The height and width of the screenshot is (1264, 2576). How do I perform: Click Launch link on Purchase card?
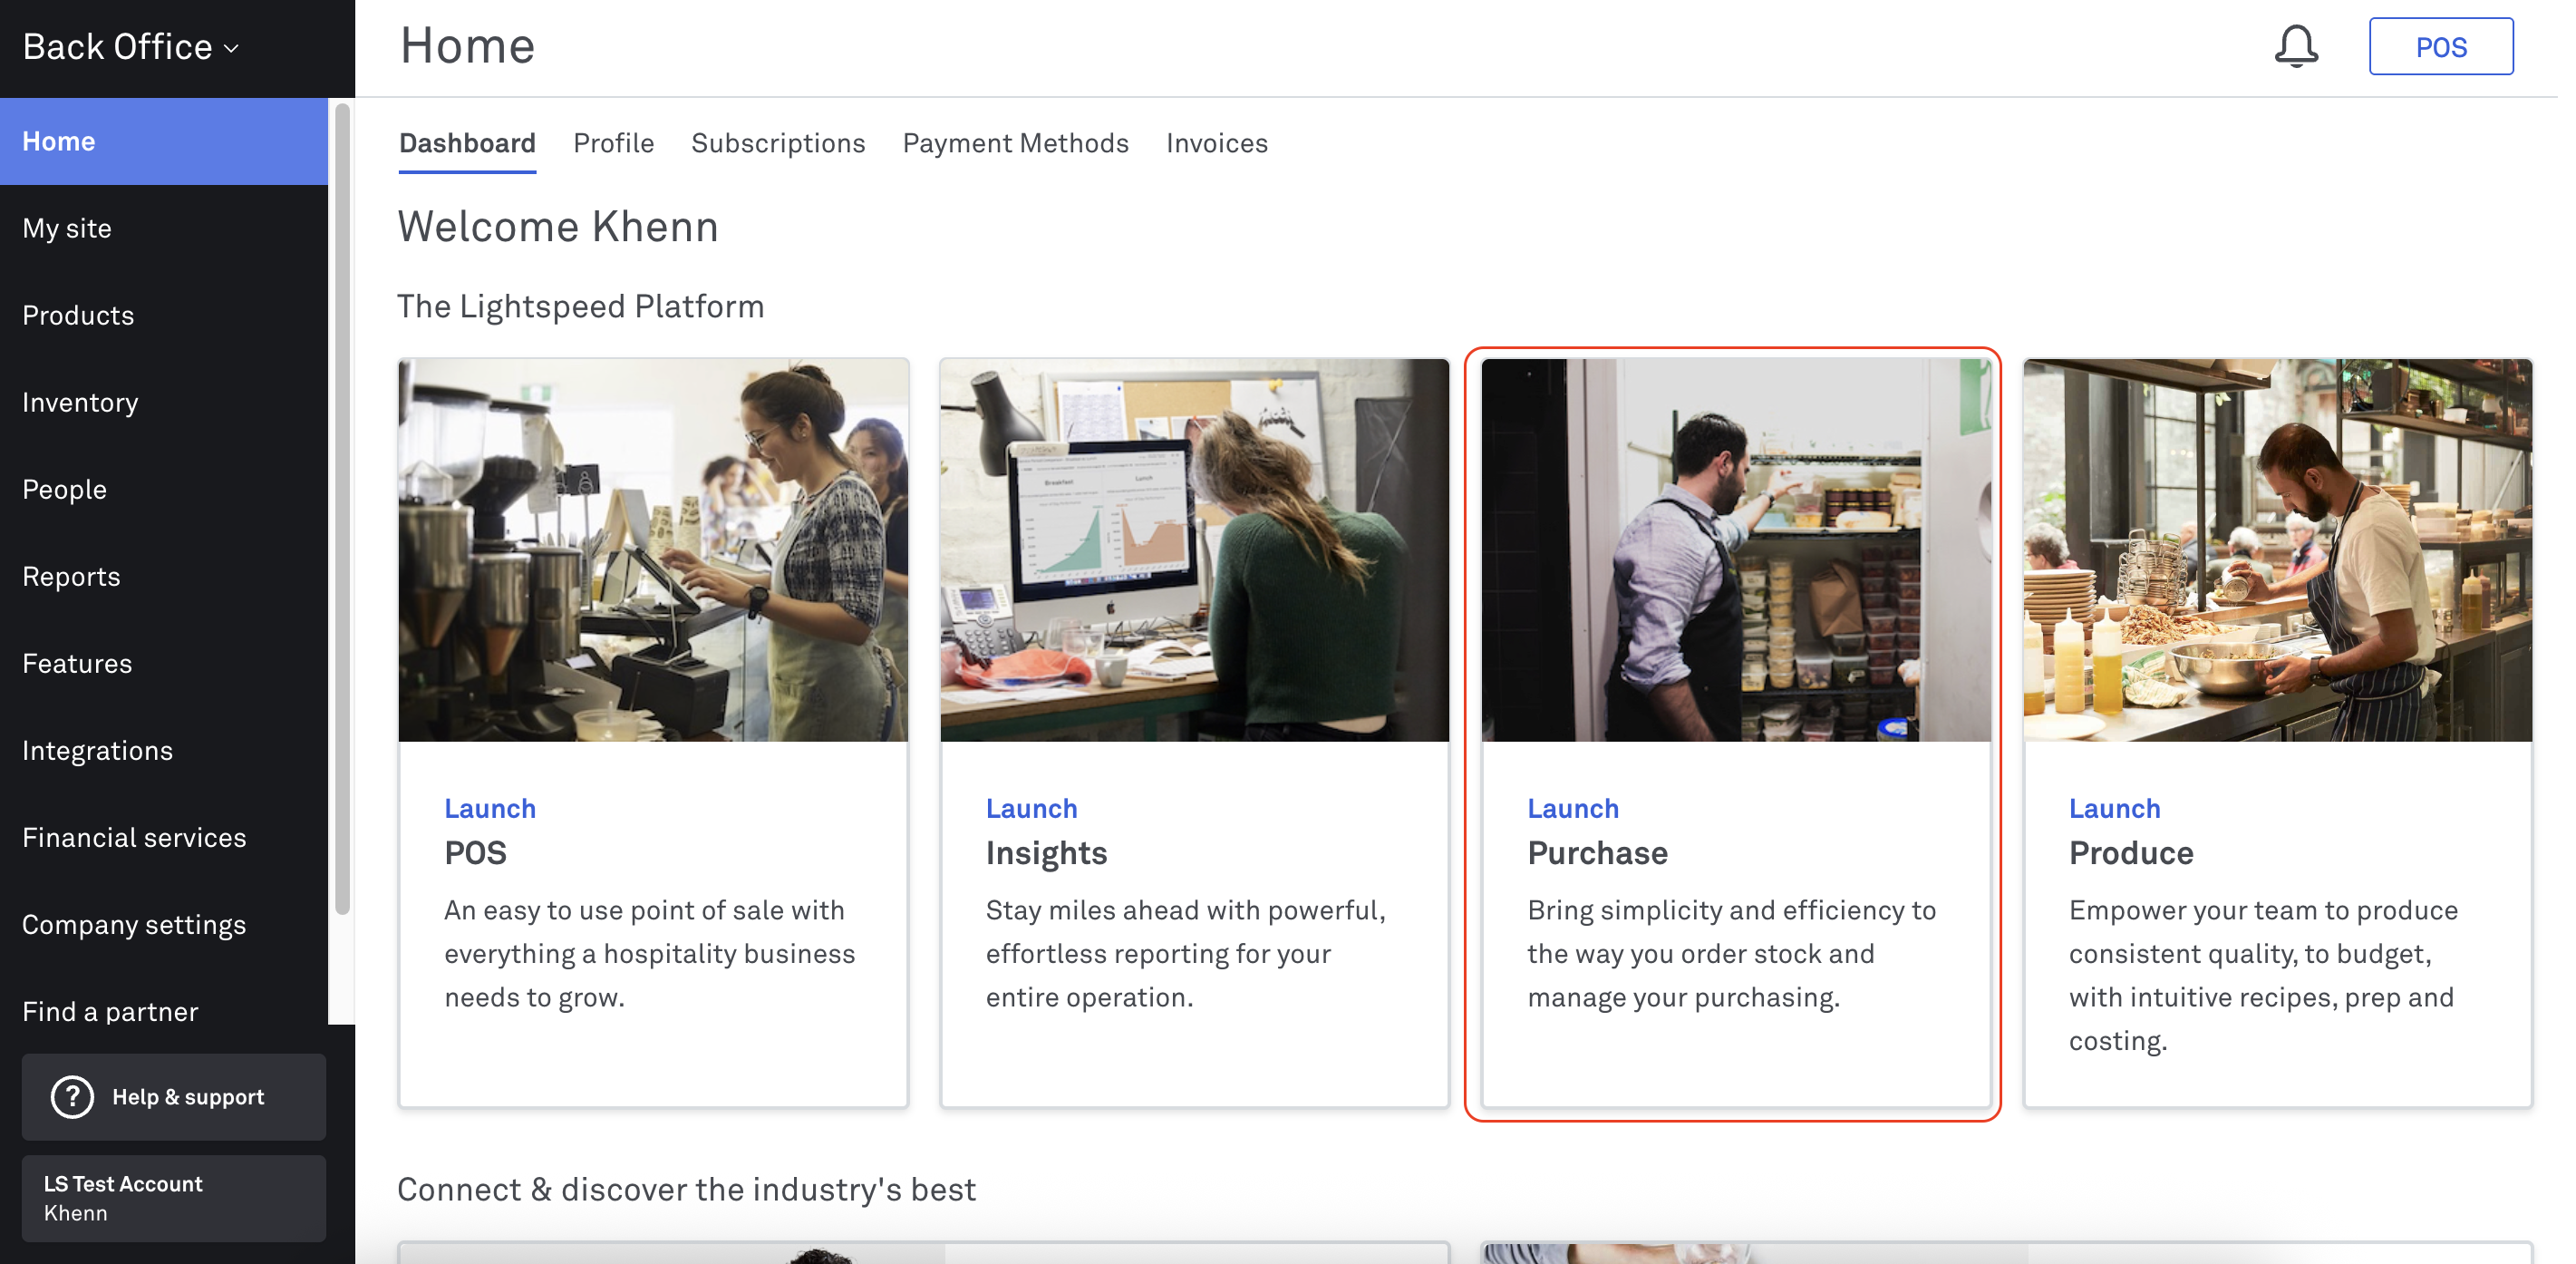pos(1573,808)
